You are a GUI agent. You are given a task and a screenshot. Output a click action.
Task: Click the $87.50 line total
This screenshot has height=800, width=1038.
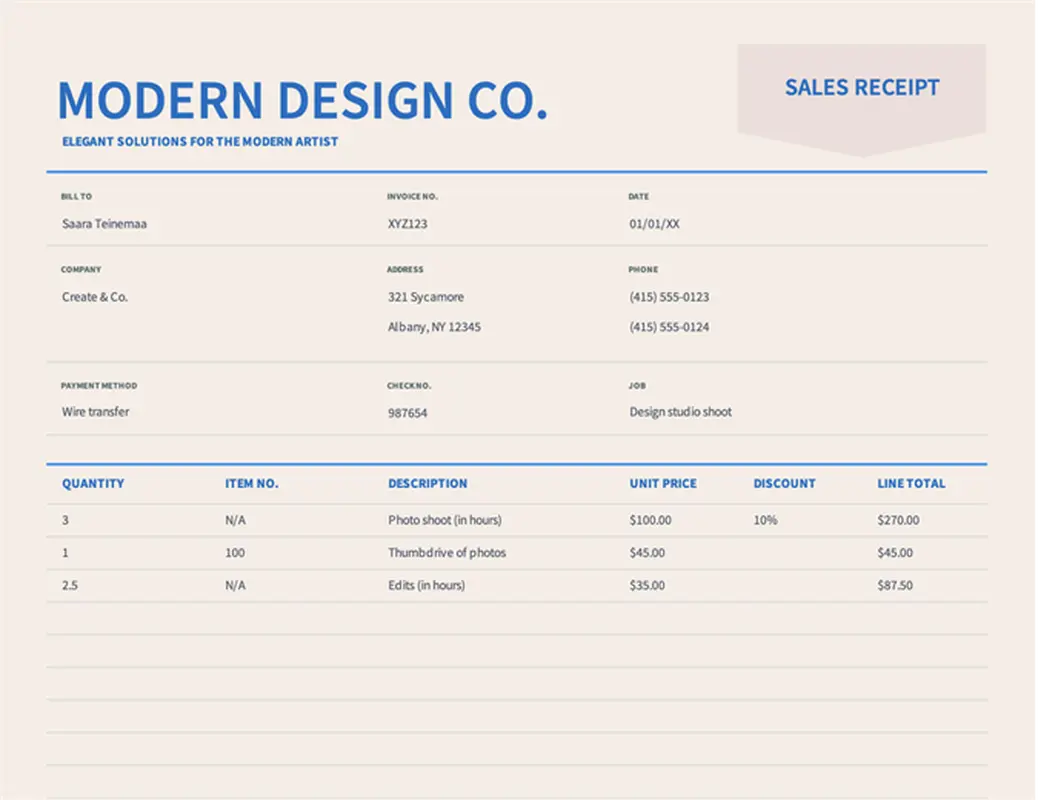click(894, 585)
